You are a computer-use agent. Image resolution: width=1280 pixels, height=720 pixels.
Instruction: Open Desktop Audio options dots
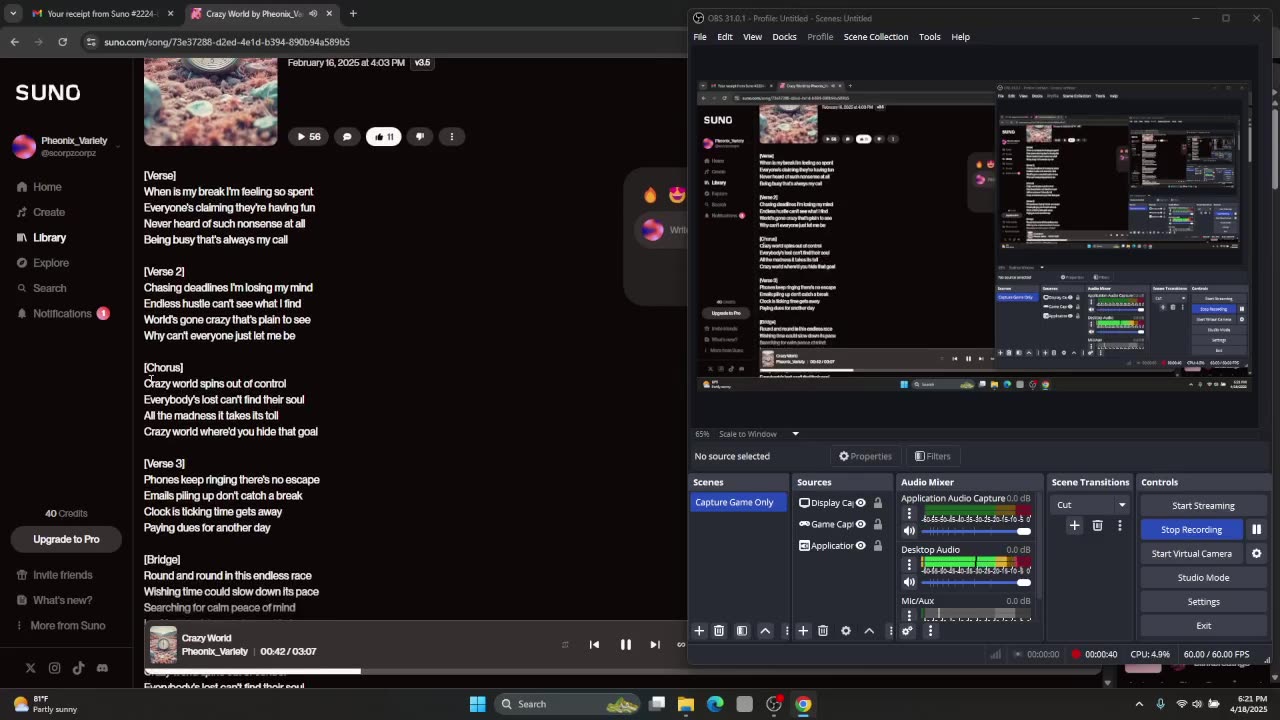pos(909,565)
